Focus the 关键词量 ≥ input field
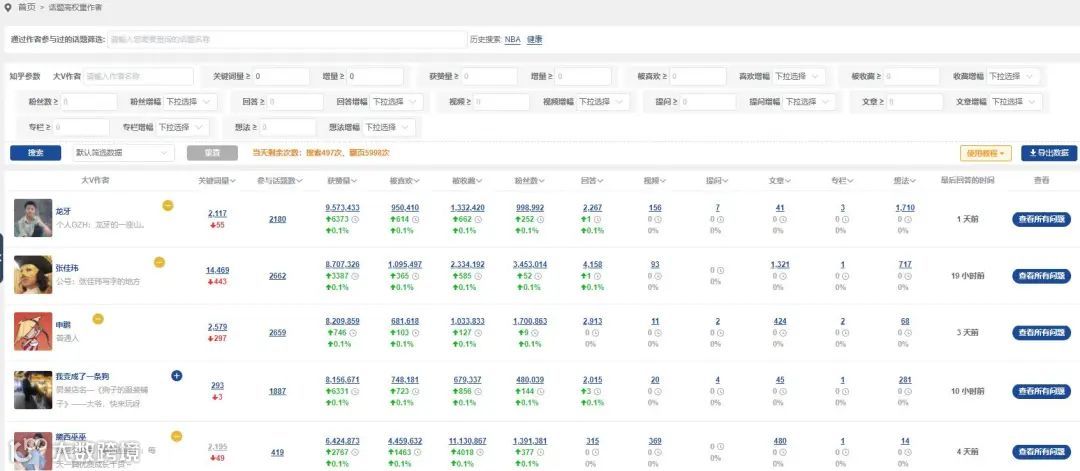 [x=281, y=76]
